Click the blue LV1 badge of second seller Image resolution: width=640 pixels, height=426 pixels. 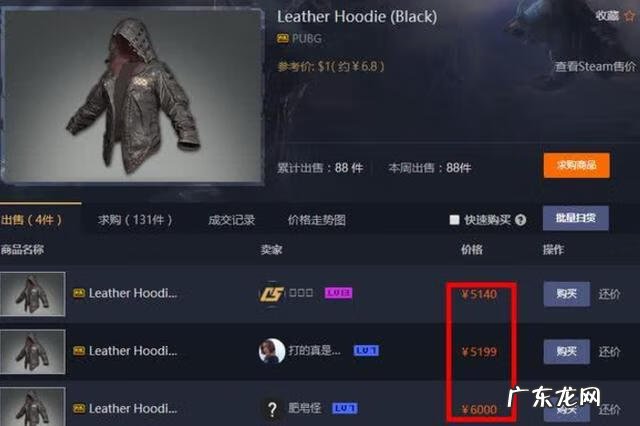[x=366, y=351]
